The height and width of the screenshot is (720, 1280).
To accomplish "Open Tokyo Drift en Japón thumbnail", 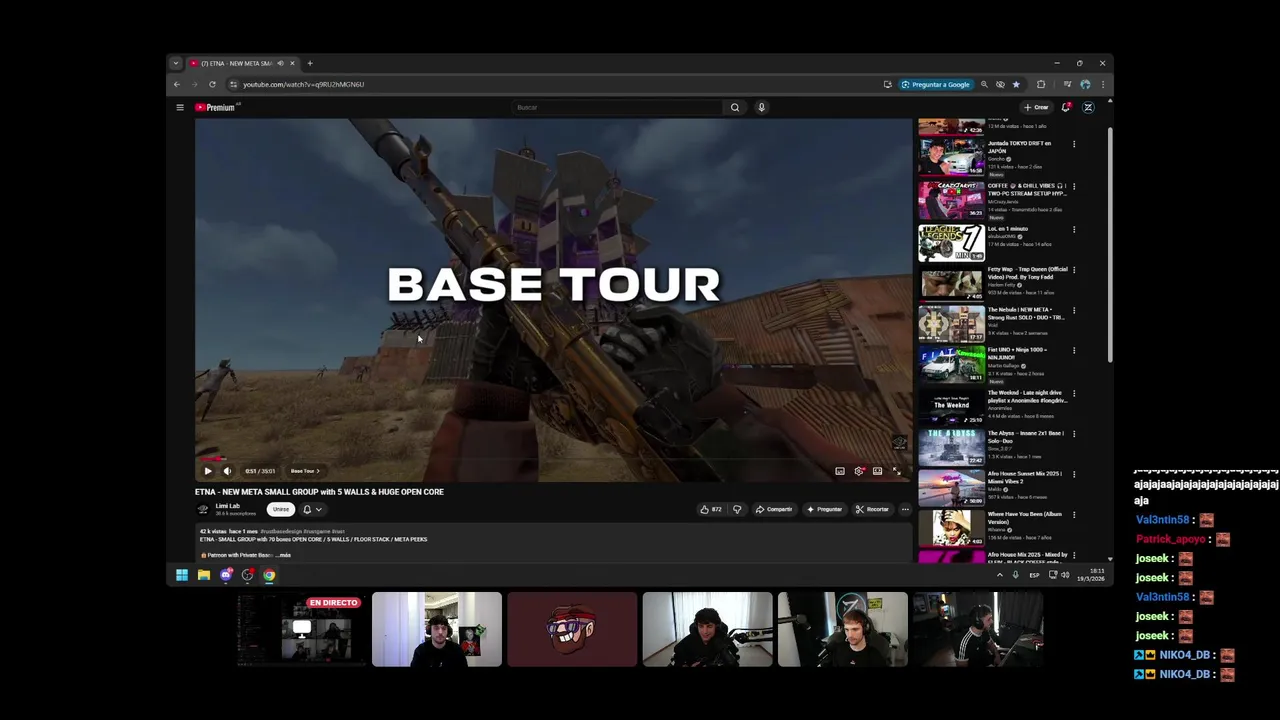I will point(951,158).
